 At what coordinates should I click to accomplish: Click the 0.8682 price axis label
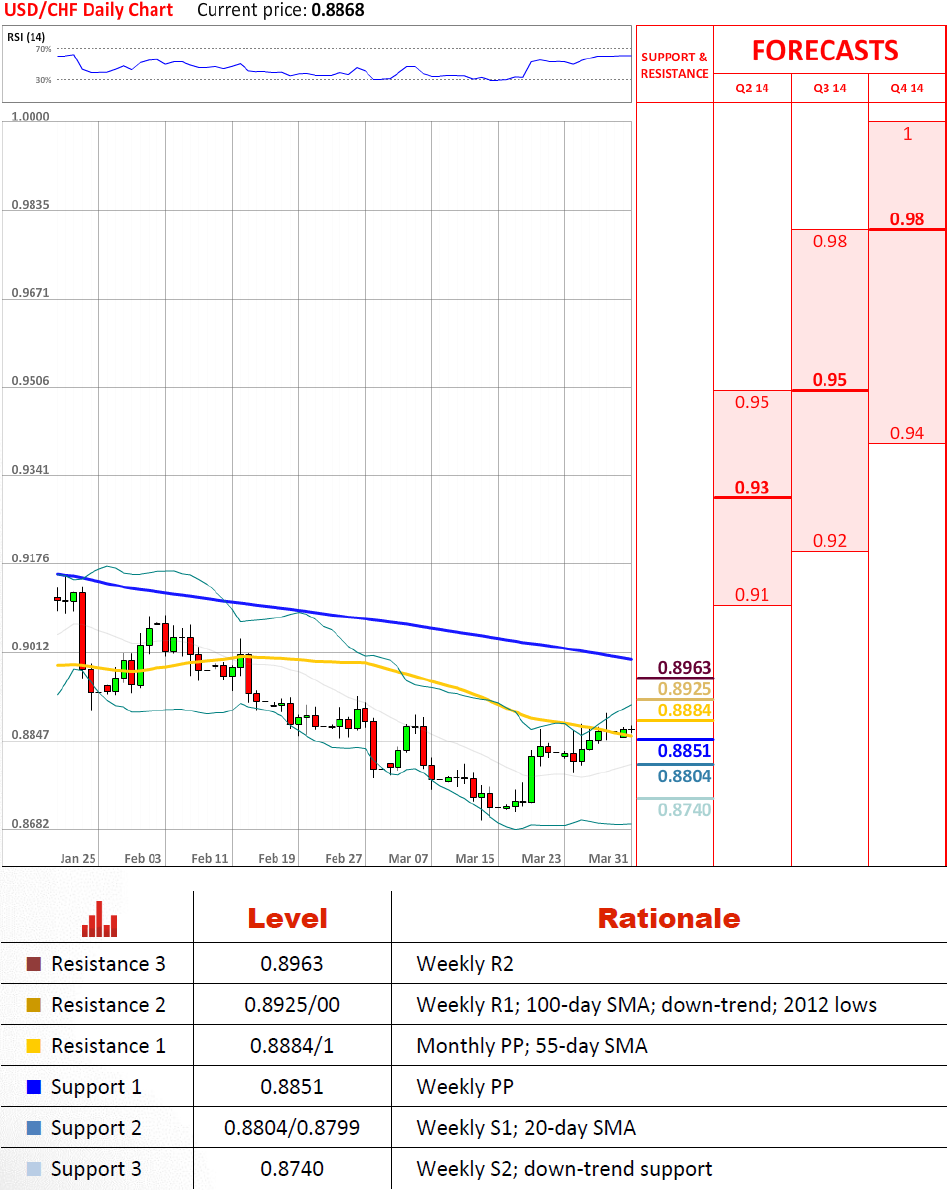[30, 823]
